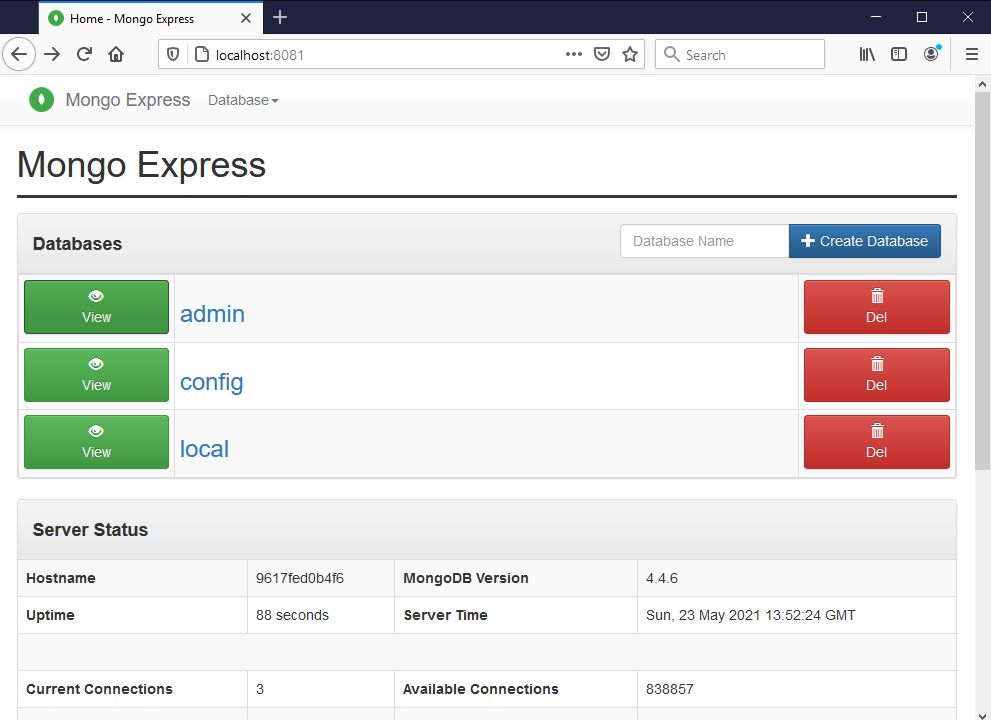Select the hostname value 9617fed0b4f6
Viewport: 991px width, 720px height.
(x=300, y=578)
